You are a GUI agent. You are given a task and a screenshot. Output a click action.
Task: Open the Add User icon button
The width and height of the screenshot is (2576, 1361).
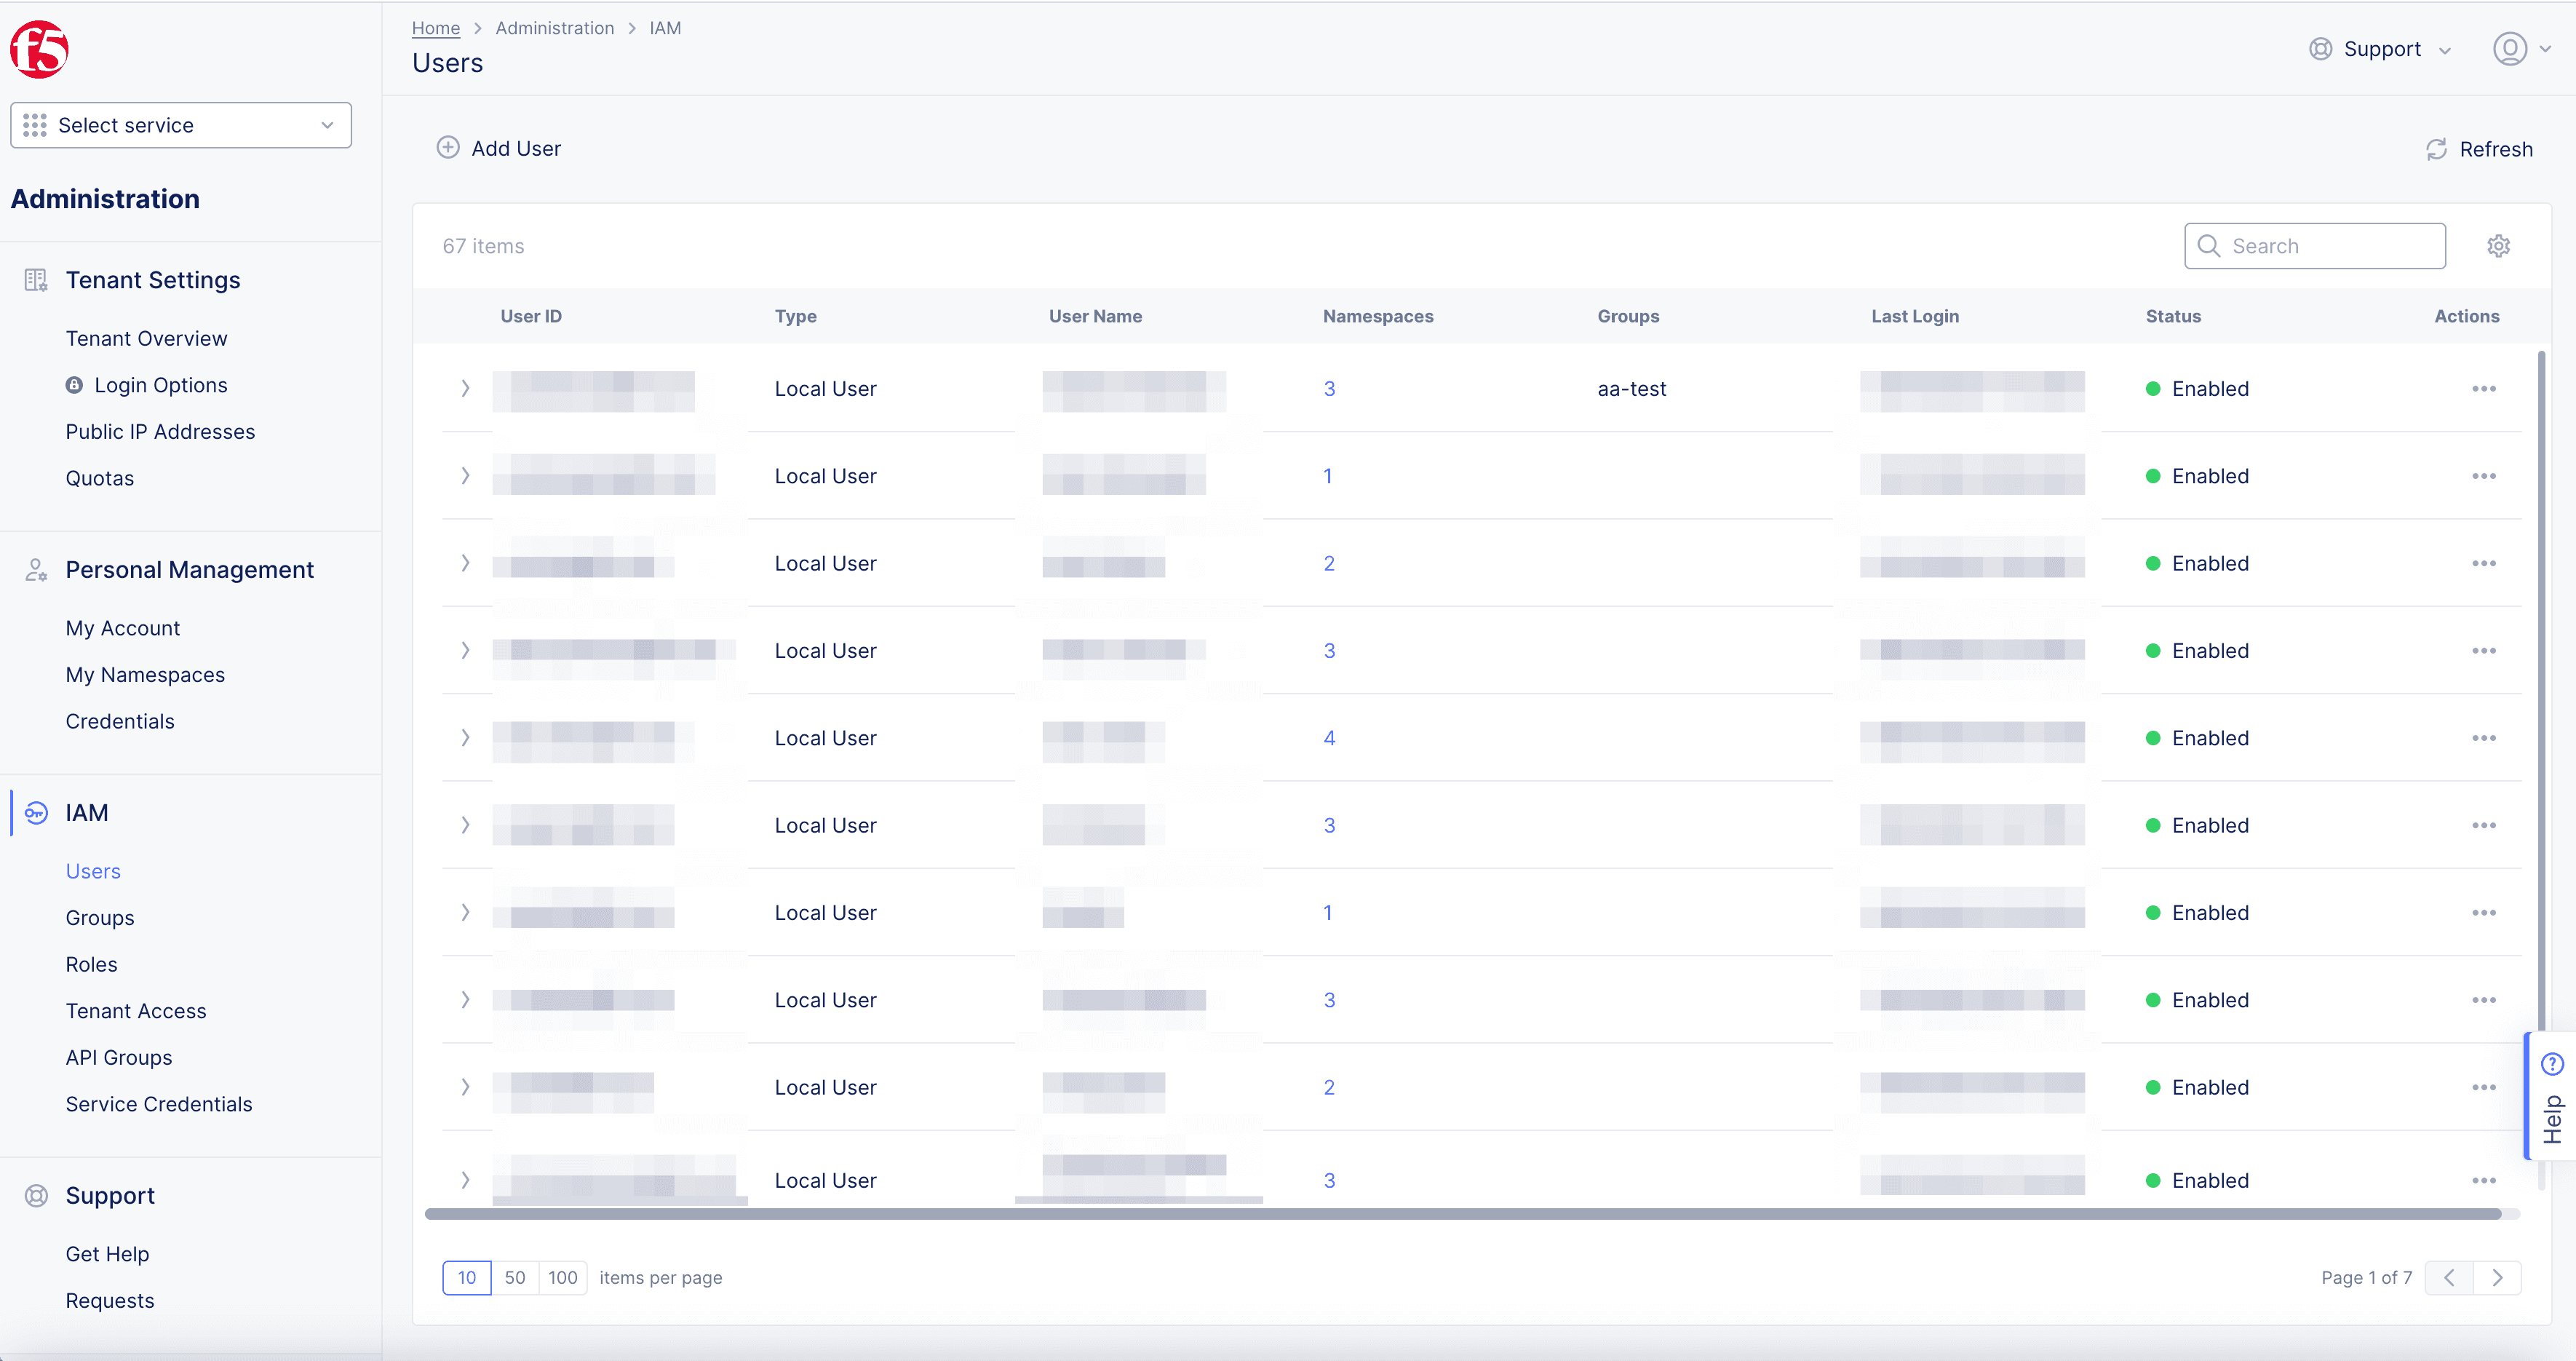[x=448, y=148]
